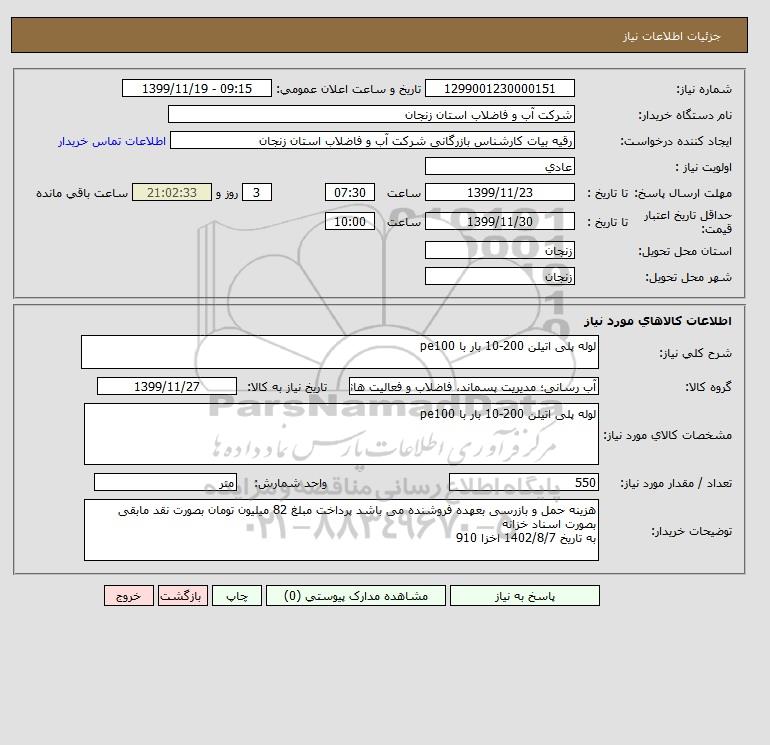Viewport: 770px width, 745px height.
Task: Click 'مهلت ارسال پاسخ:' label
Action: pyautogui.click(x=684, y=193)
